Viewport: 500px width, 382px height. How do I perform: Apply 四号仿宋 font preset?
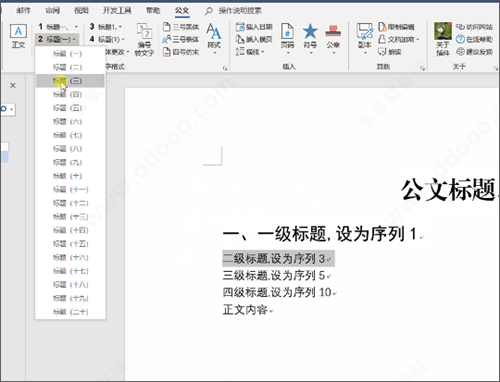[x=181, y=52]
